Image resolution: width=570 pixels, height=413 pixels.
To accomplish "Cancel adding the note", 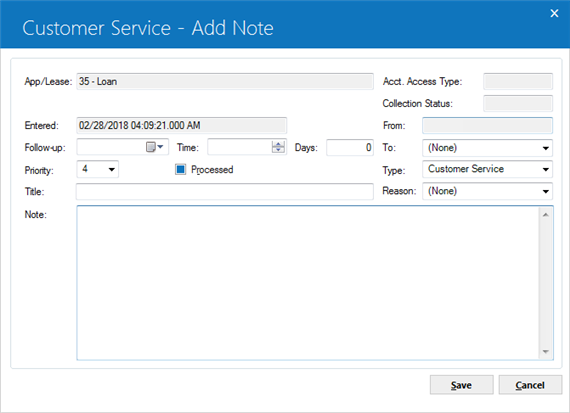I will 530,385.
